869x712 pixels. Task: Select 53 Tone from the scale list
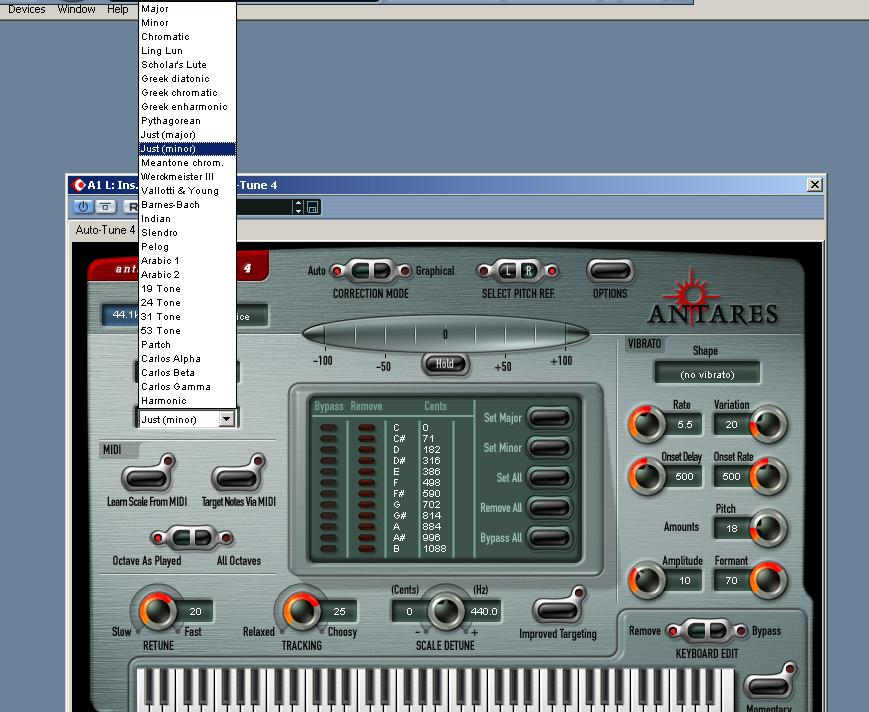pyautogui.click(x=187, y=331)
